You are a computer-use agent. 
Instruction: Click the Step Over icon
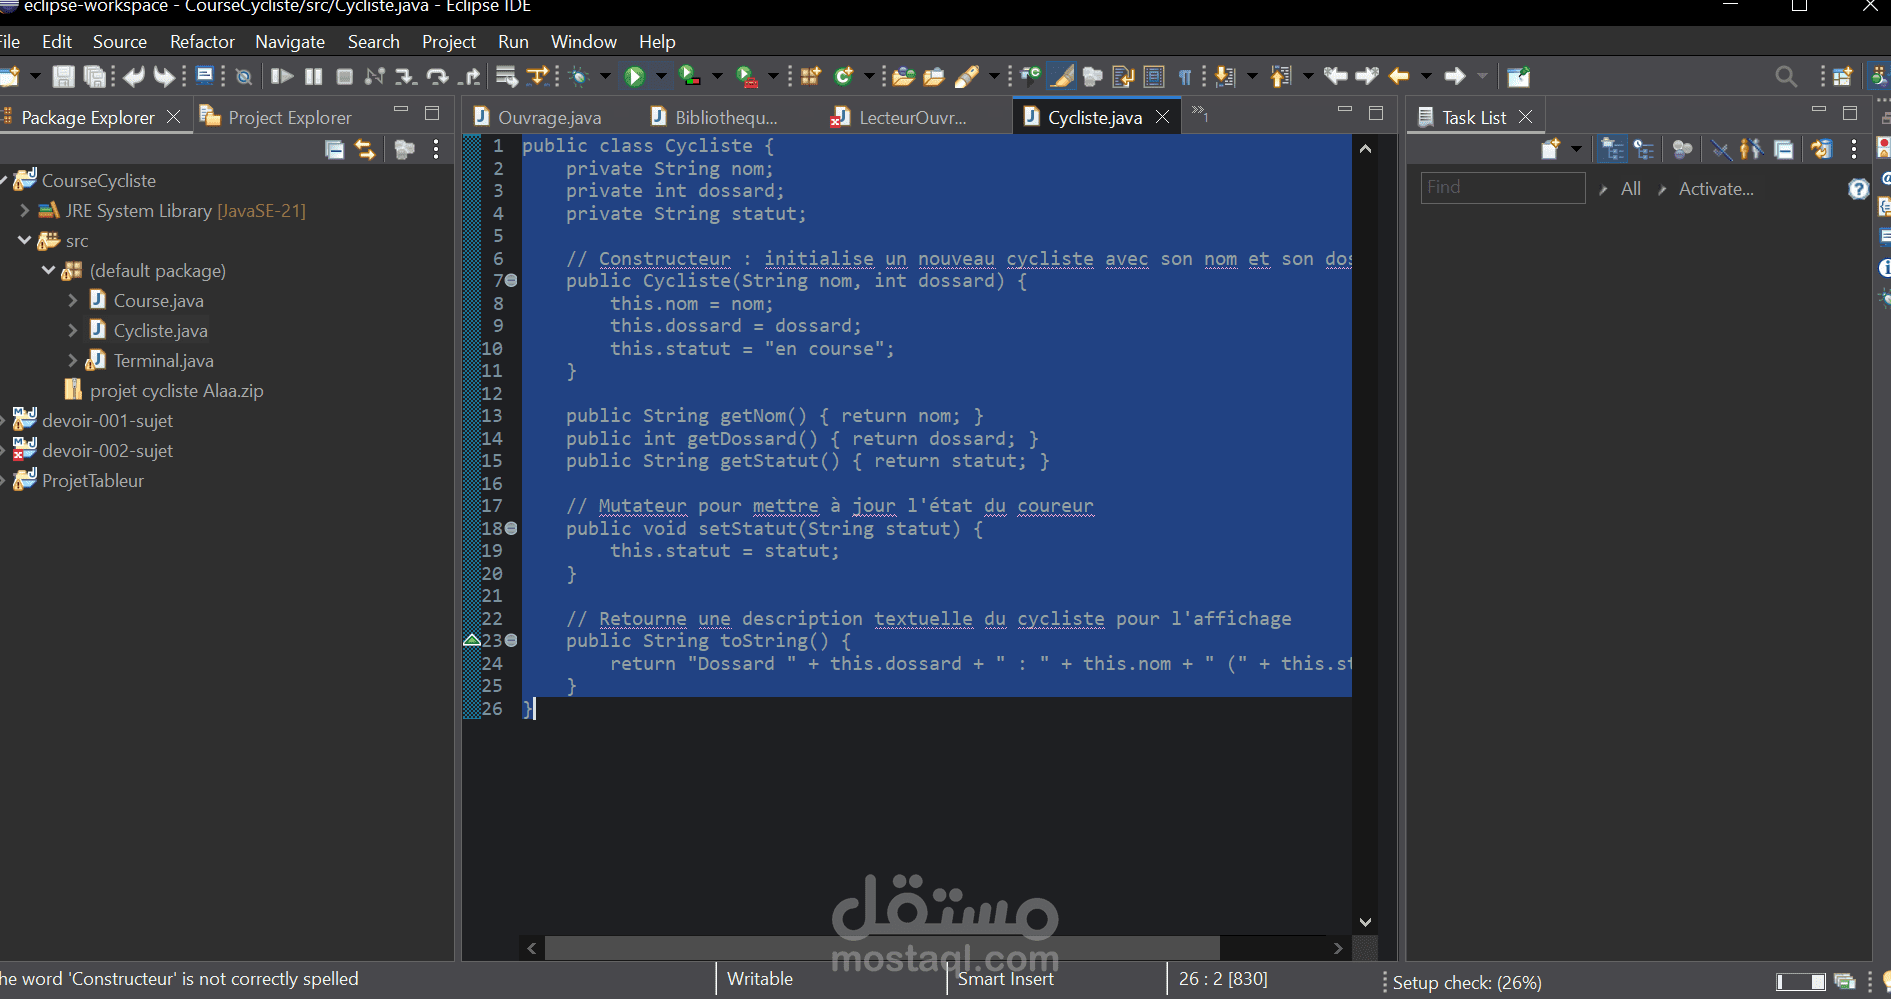click(x=437, y=76)
